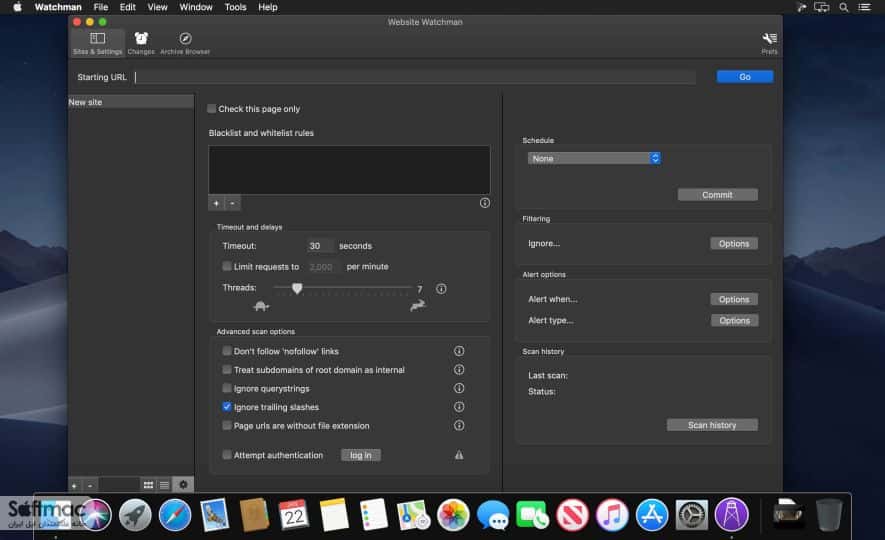
Task: Open the View menu
Action: click(x=157, y=7)
